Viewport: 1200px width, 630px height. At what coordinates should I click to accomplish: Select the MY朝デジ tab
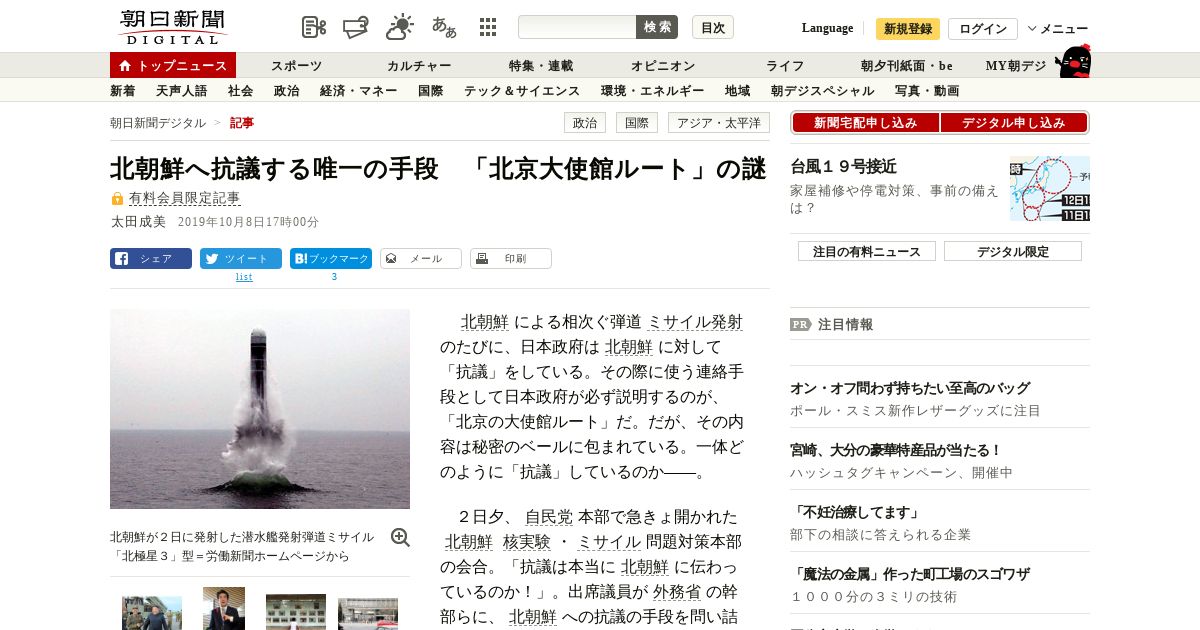[1016, 66]
